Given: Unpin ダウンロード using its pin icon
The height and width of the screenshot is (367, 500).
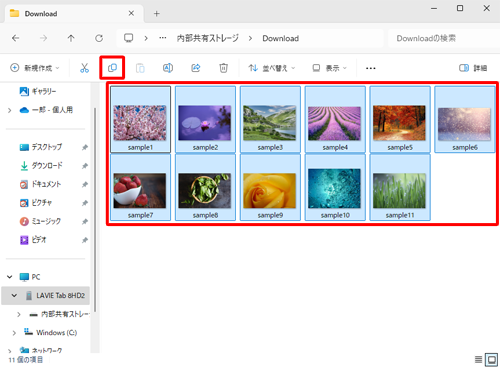Looking at the screenshot, I should [x=85, y=166].
